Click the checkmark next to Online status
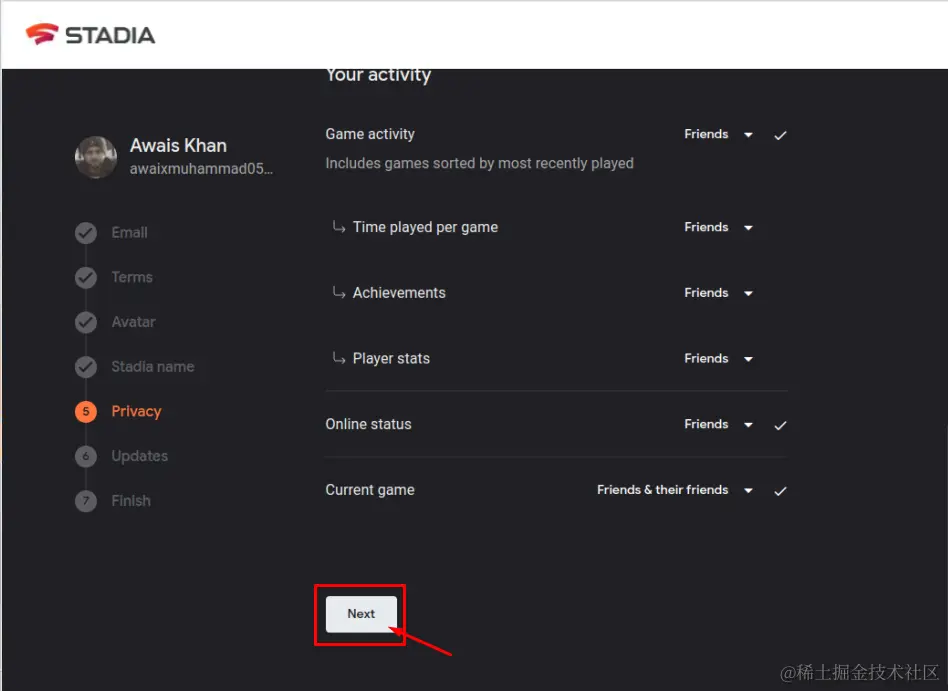The height and width of the screenshot is (691, 948). point(781,426)
